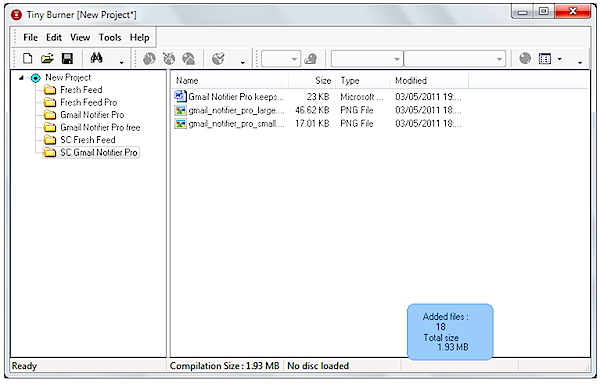Open the first wide empty combo box
Screen dimensions: 600x384
click(x=367, y=59)
